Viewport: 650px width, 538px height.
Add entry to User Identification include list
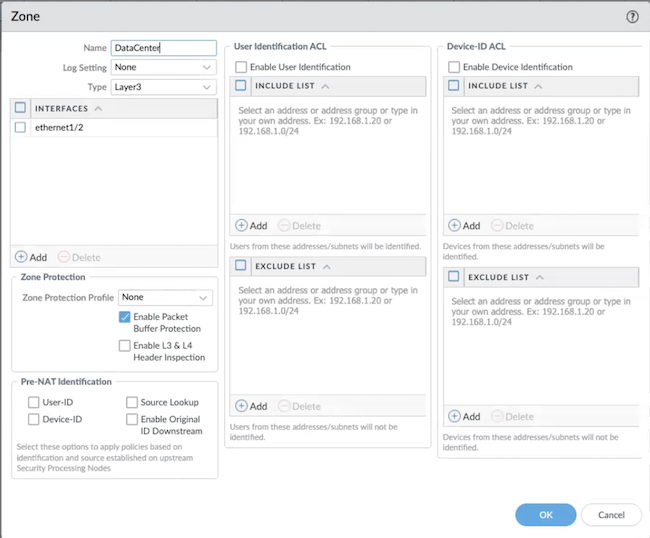point(251,226)
